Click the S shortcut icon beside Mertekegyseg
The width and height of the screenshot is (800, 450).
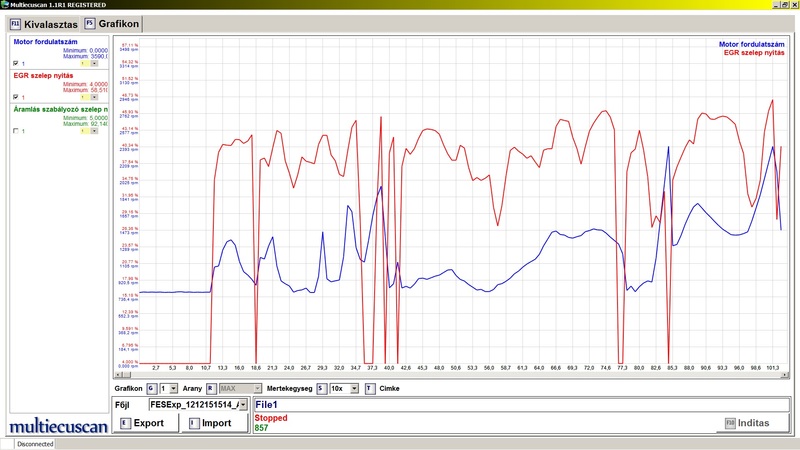coord(321,387)
